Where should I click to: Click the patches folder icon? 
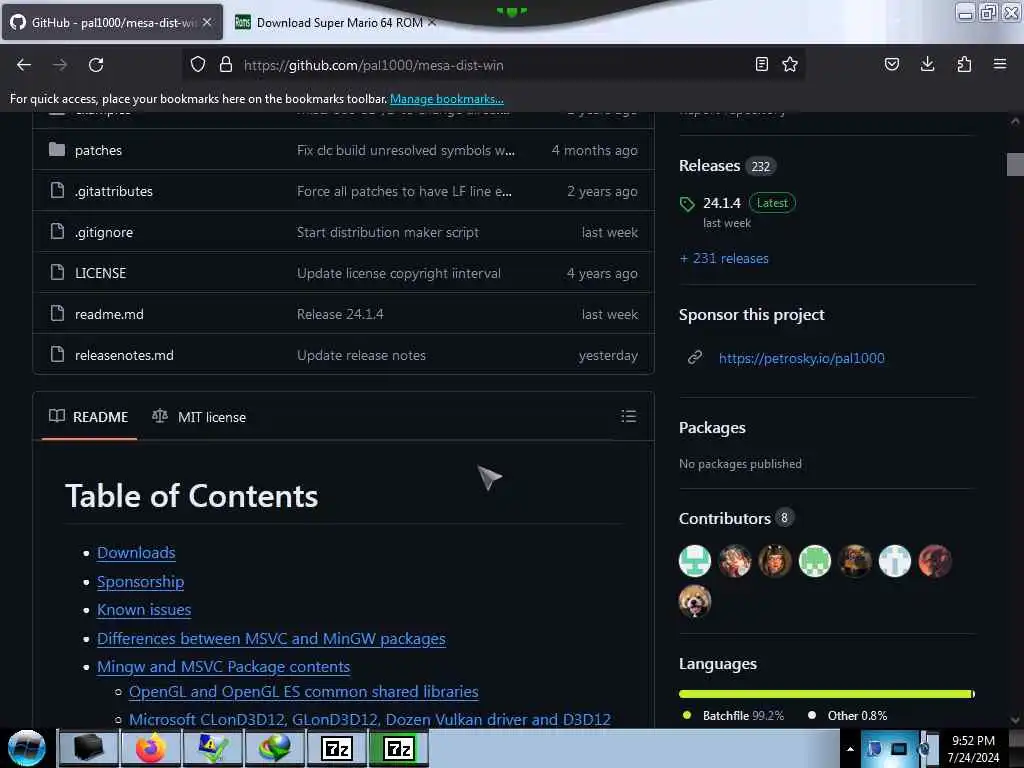click(57, 150)
